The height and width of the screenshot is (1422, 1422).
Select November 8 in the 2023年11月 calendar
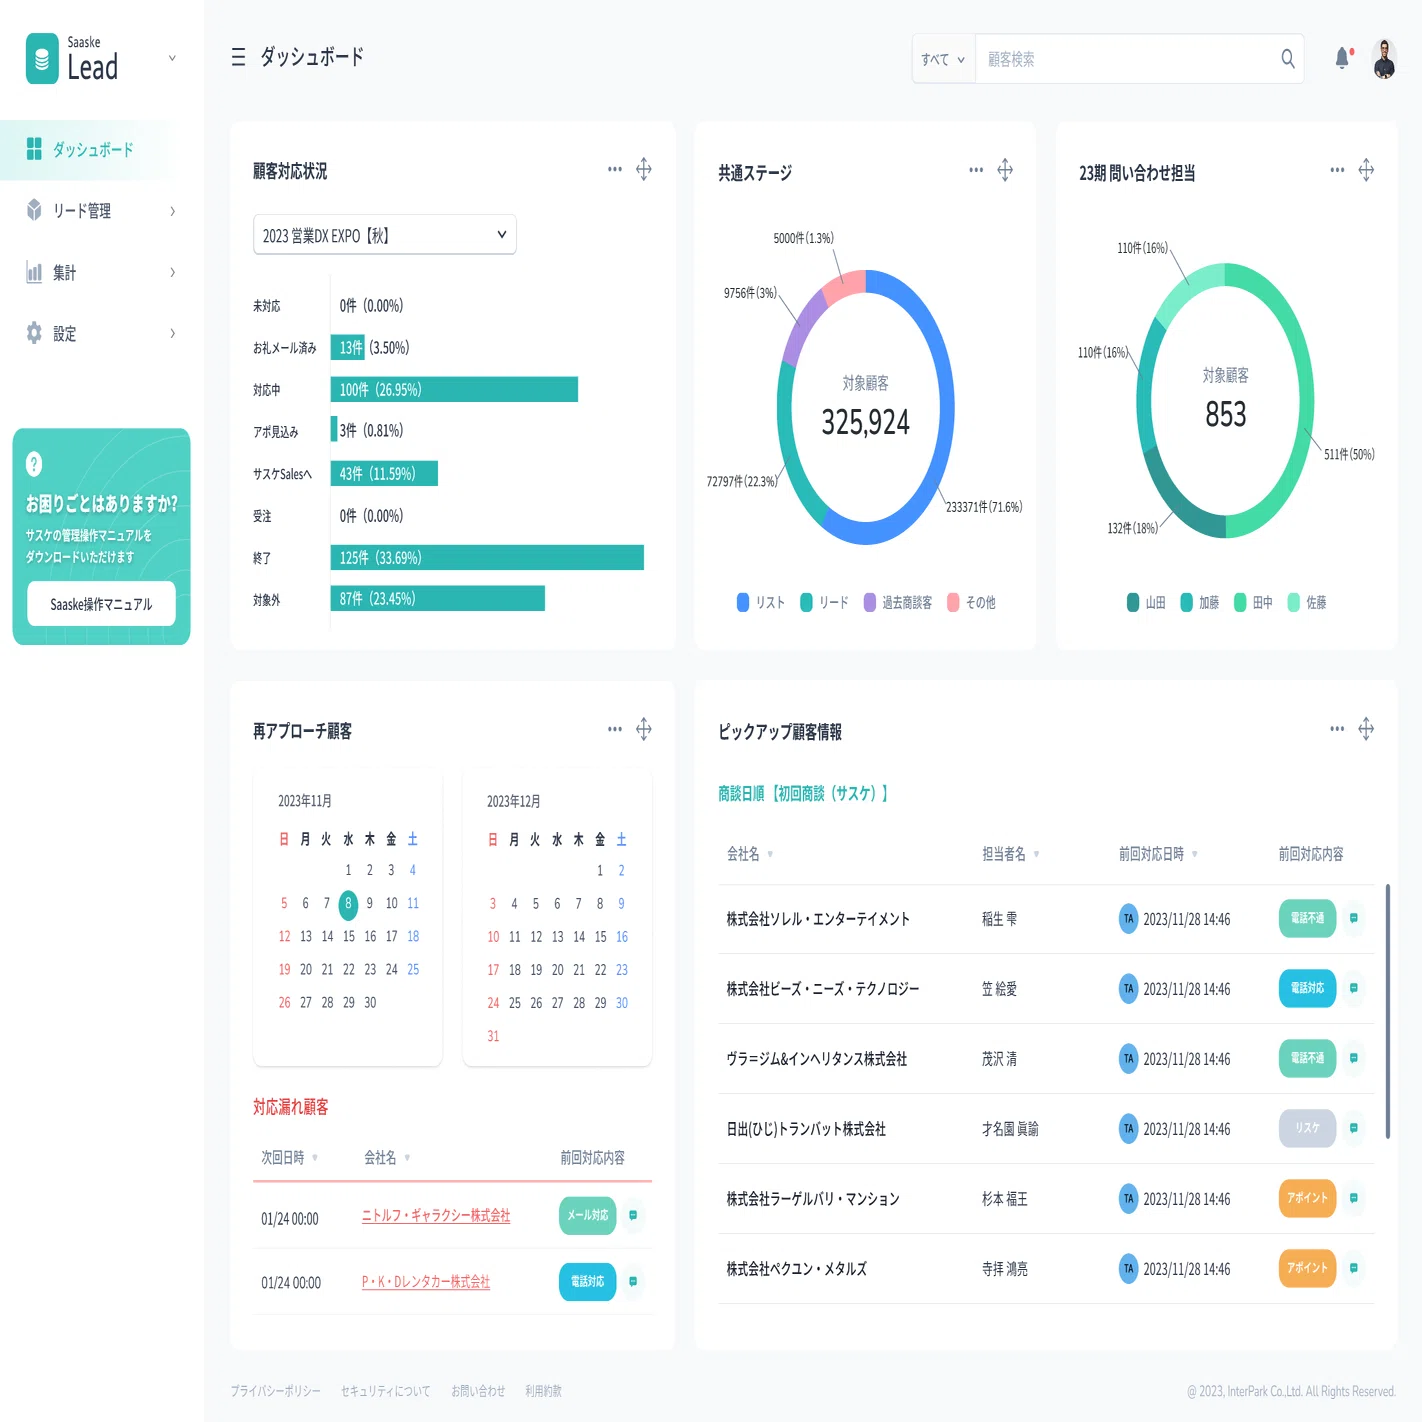pyautogui.click(x=348, y=904)
